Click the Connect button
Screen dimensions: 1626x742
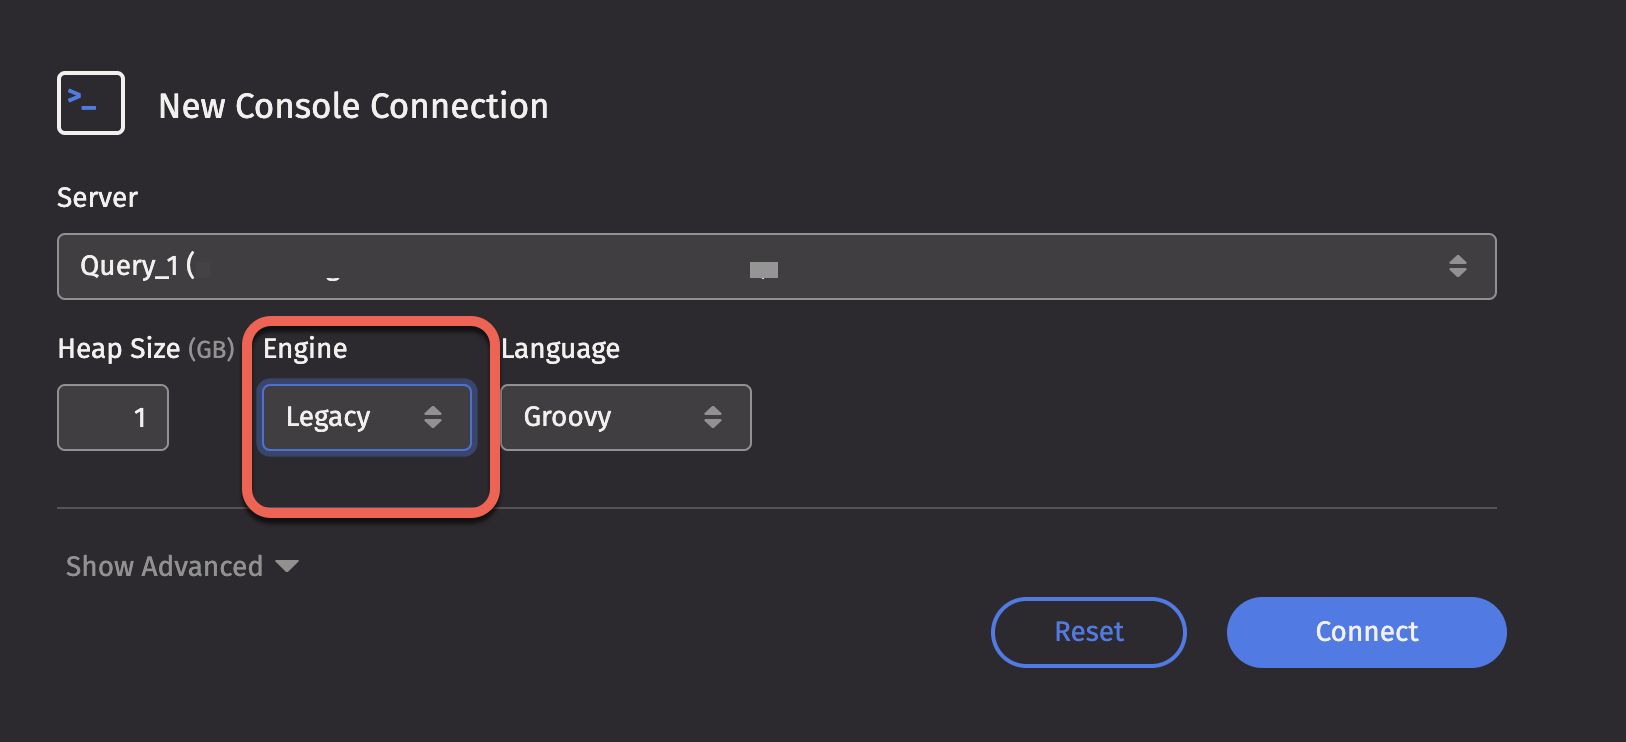tap(1367, 632)
